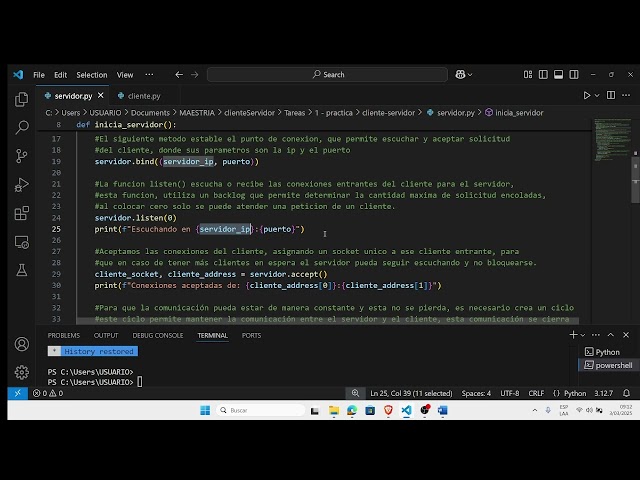
Task: Open the Copilot chat icon
Action: (x=460, y=75)
